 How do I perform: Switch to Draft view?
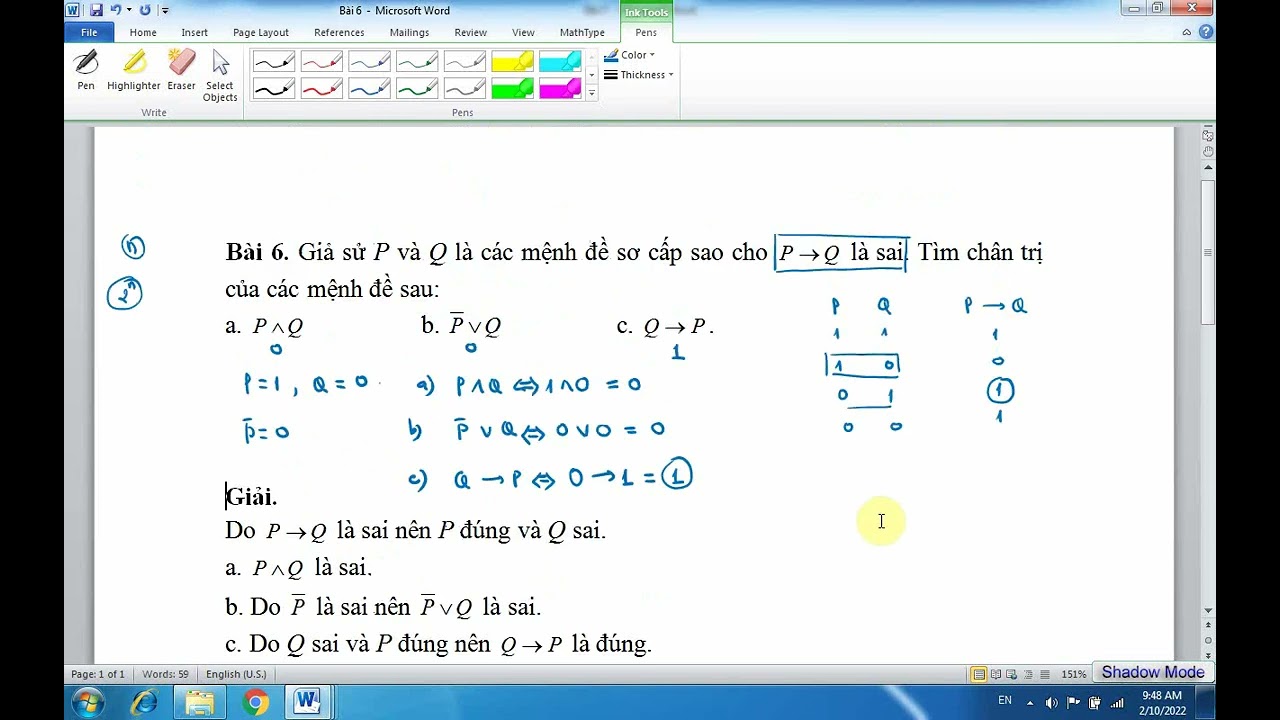(x=1045, y=674)
